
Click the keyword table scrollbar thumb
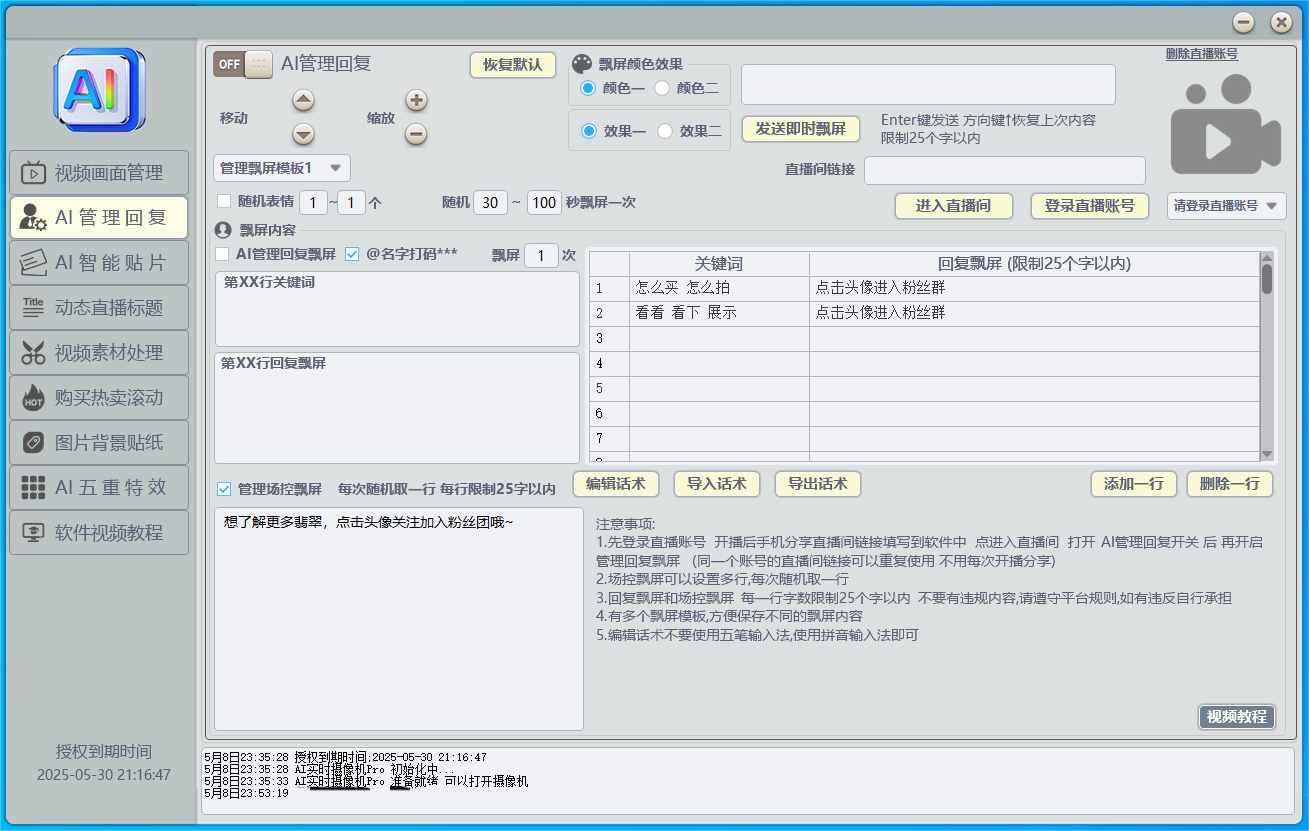click(x=1267, y=278)
